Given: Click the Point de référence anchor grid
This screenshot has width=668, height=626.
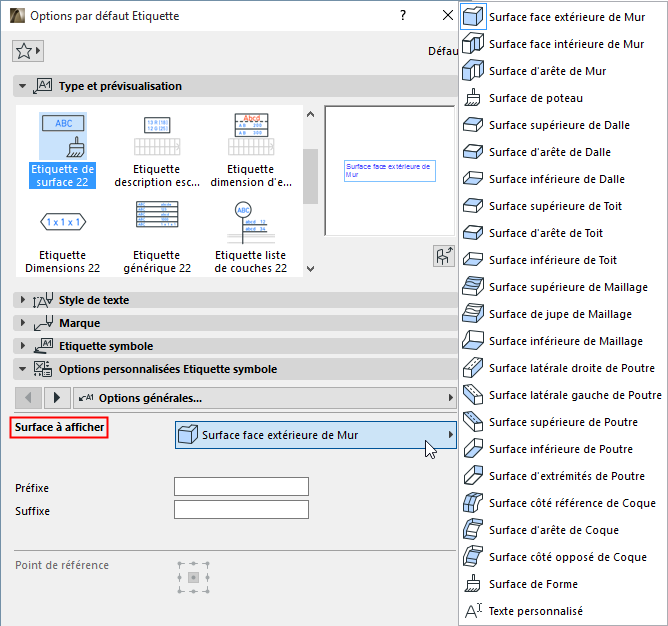Looking at the screenshot, I should coord(193,577).
